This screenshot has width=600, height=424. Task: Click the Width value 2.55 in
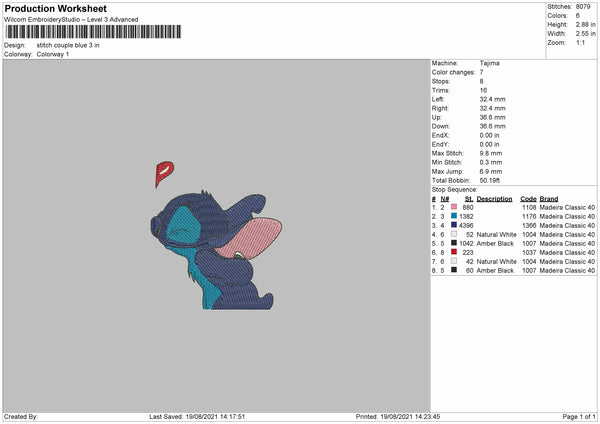[x=585, y=34]
